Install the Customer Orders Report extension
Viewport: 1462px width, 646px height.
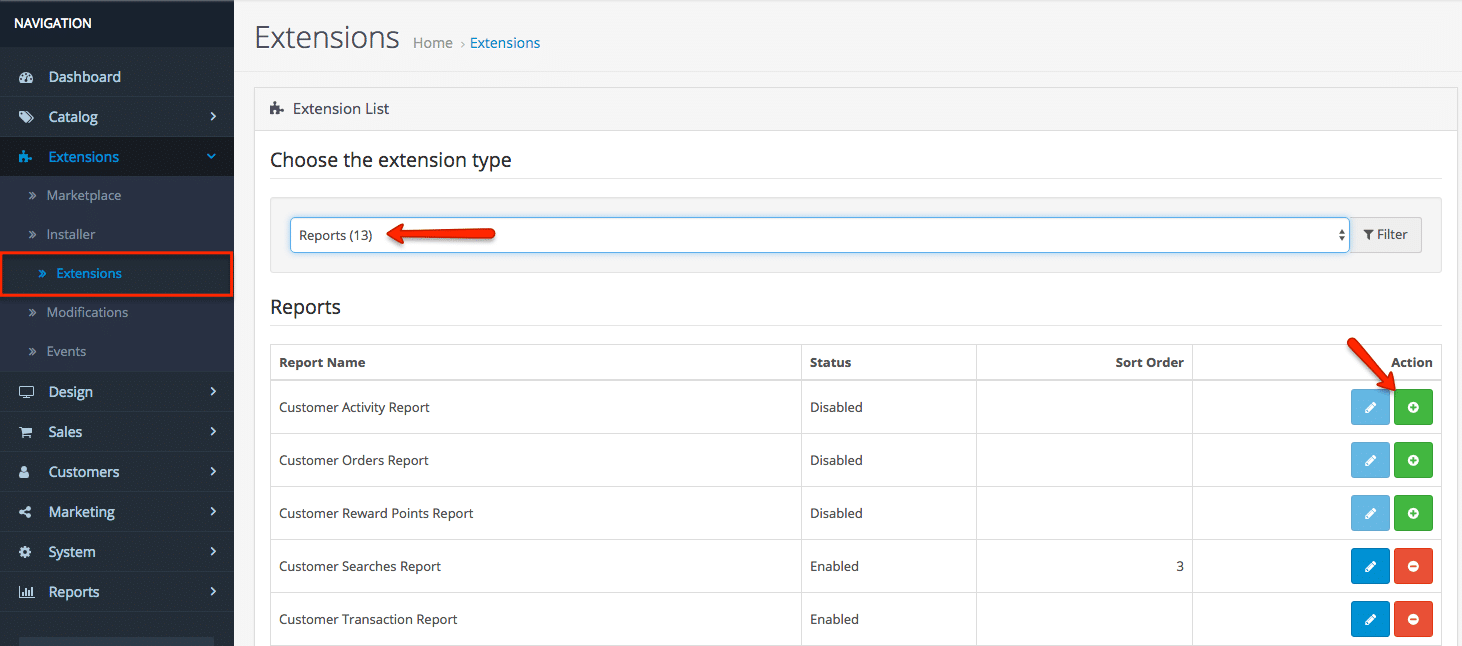(x=1413, y=460)
